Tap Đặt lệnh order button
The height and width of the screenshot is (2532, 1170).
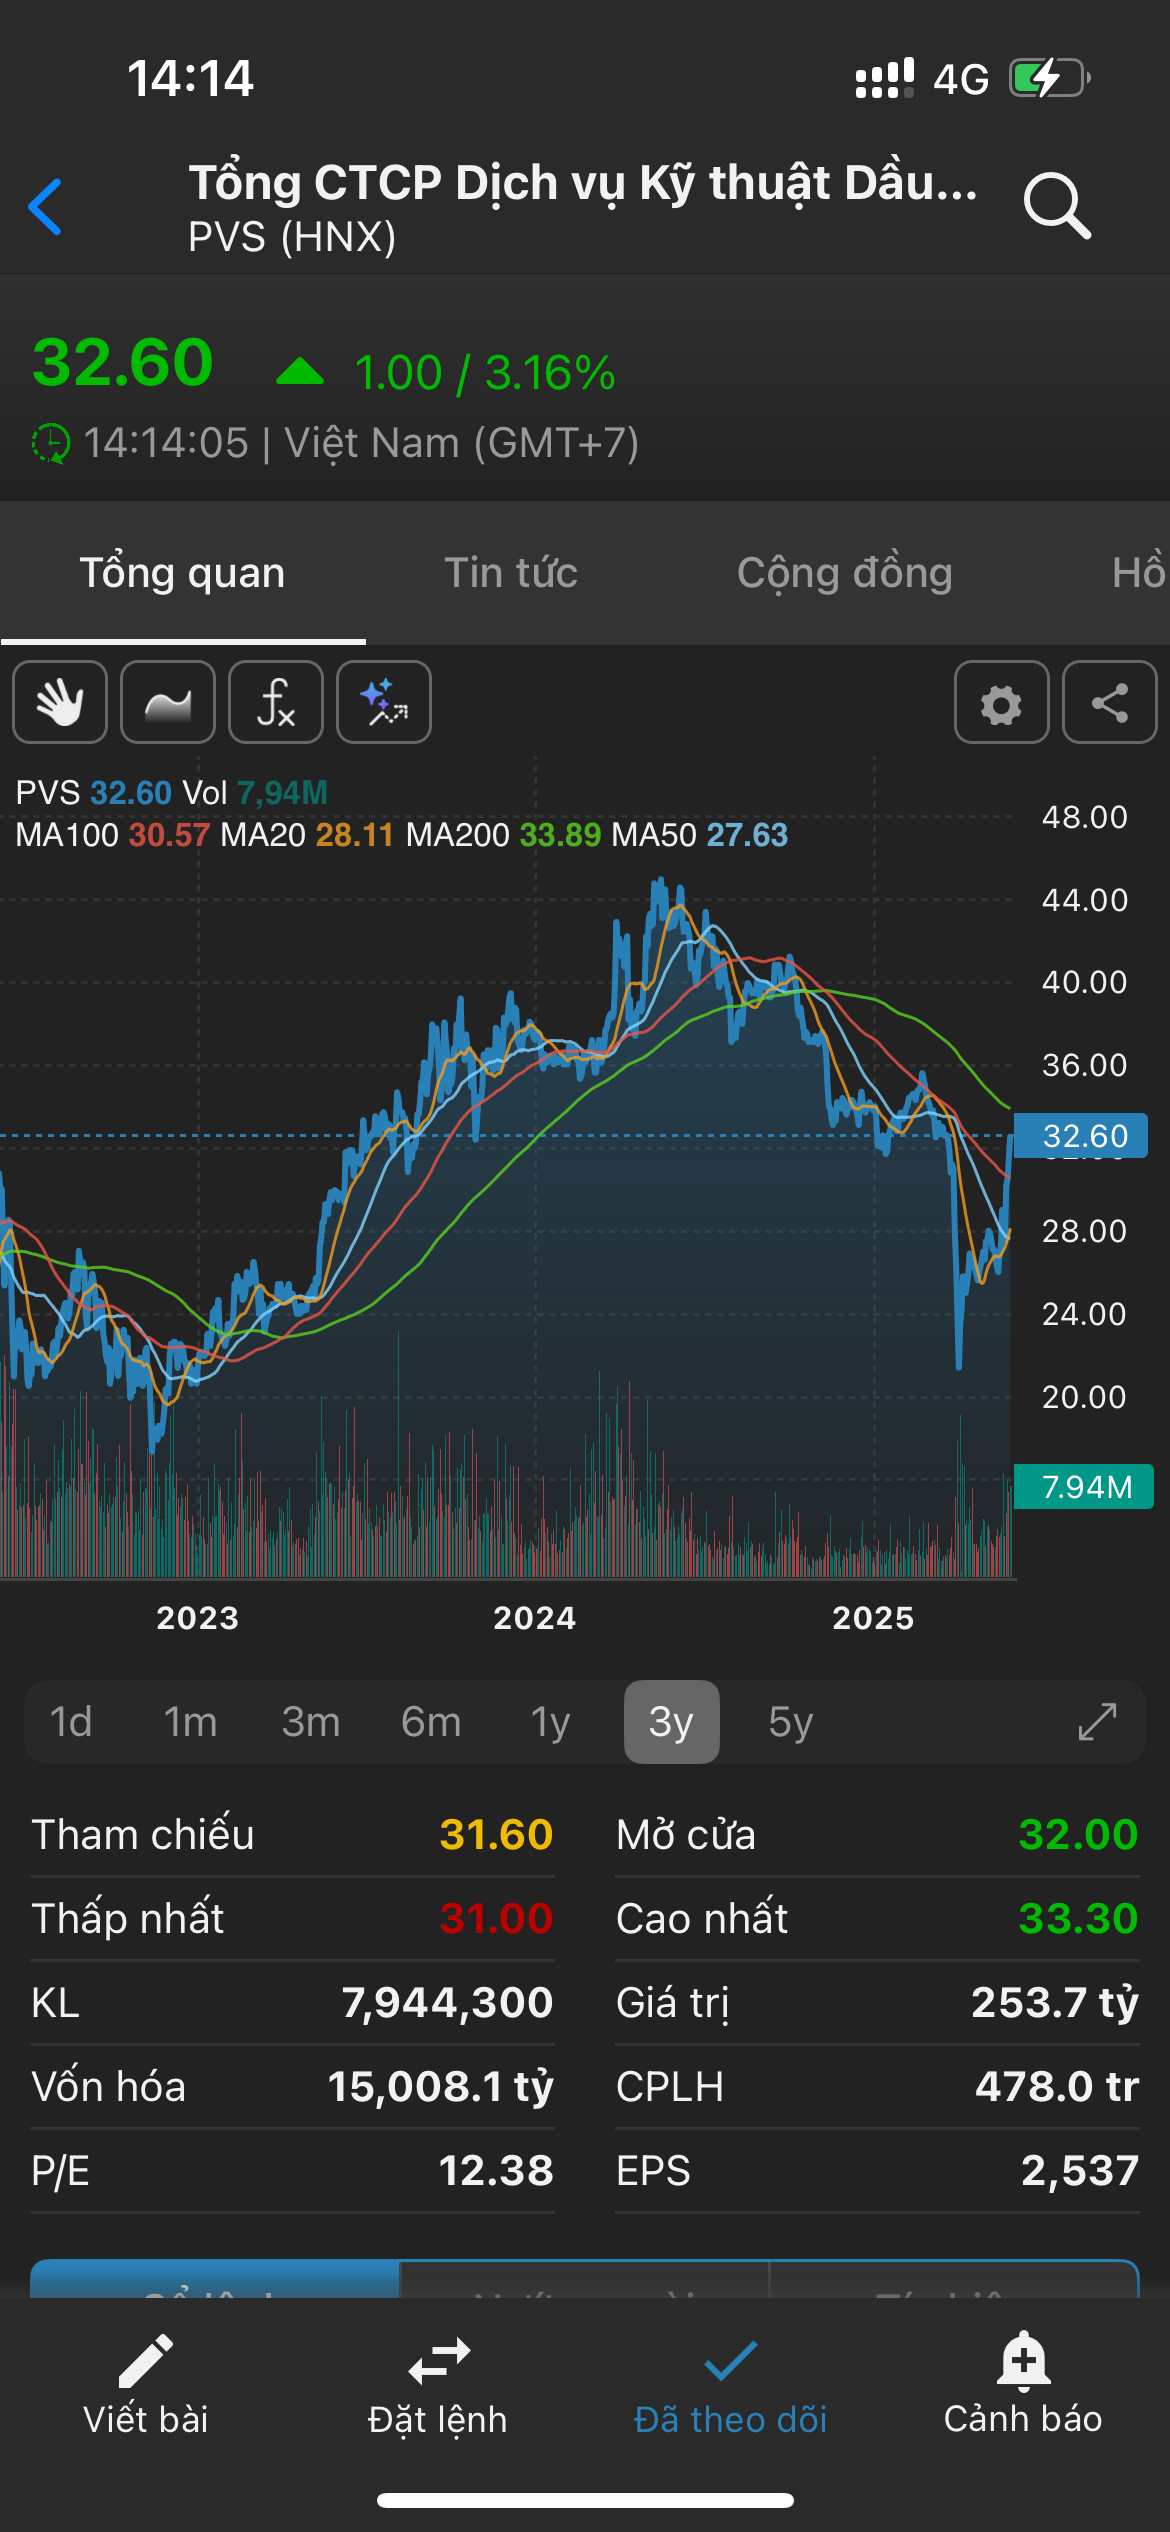(438, 2386)
